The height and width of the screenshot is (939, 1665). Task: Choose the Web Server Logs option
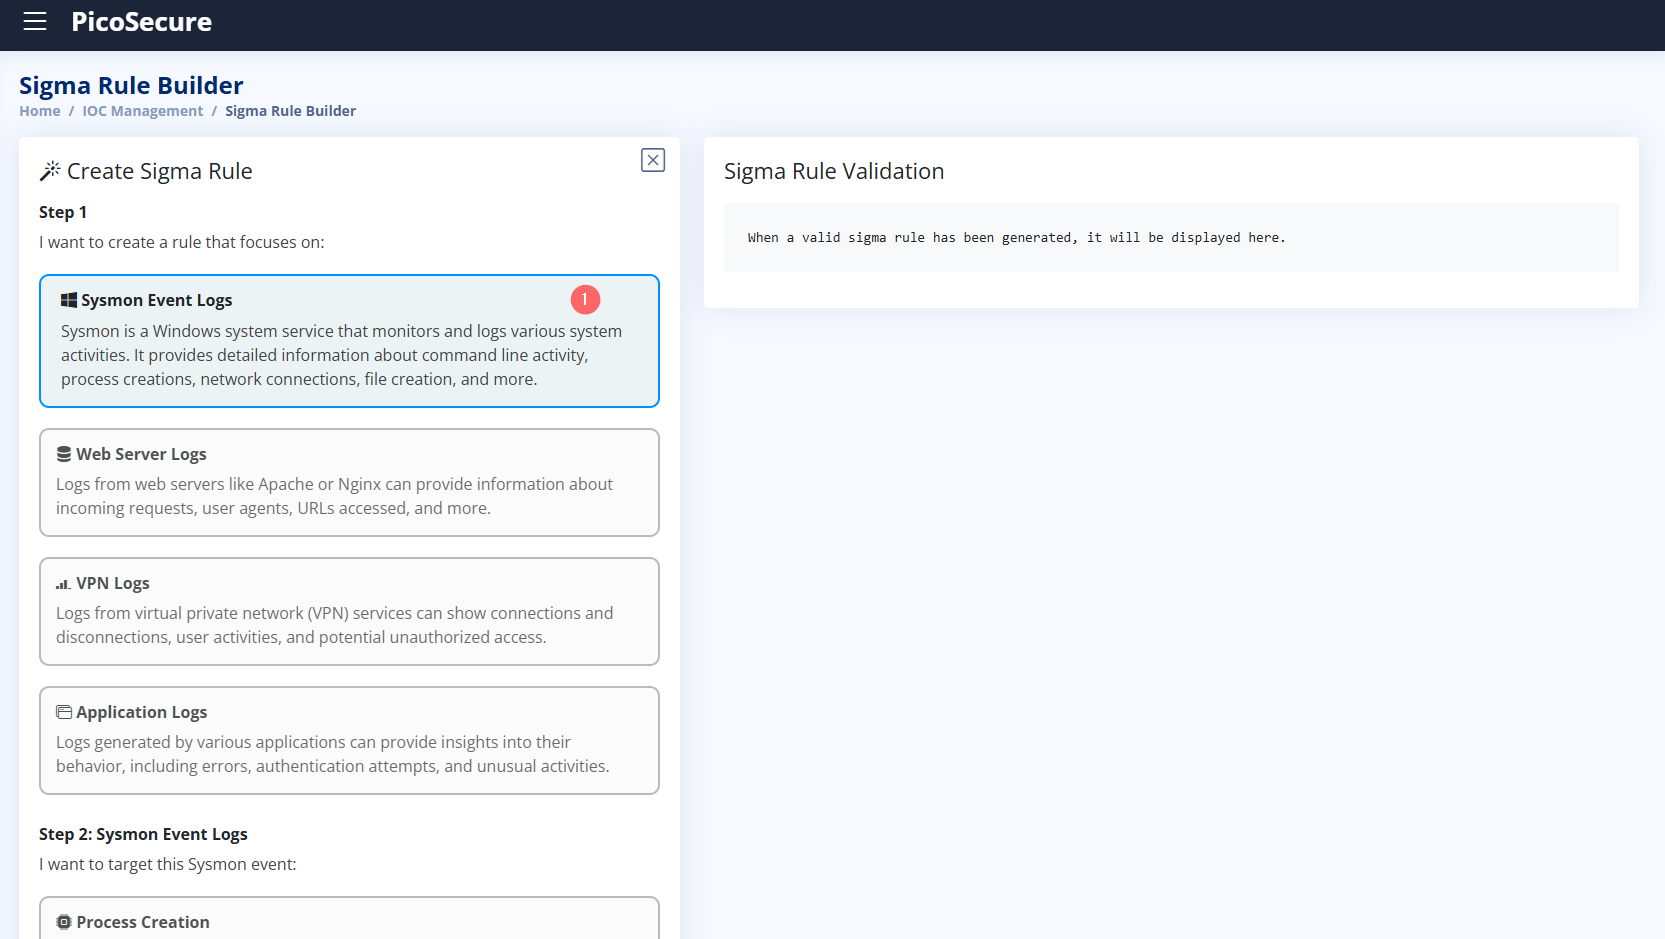click(349, 482)
